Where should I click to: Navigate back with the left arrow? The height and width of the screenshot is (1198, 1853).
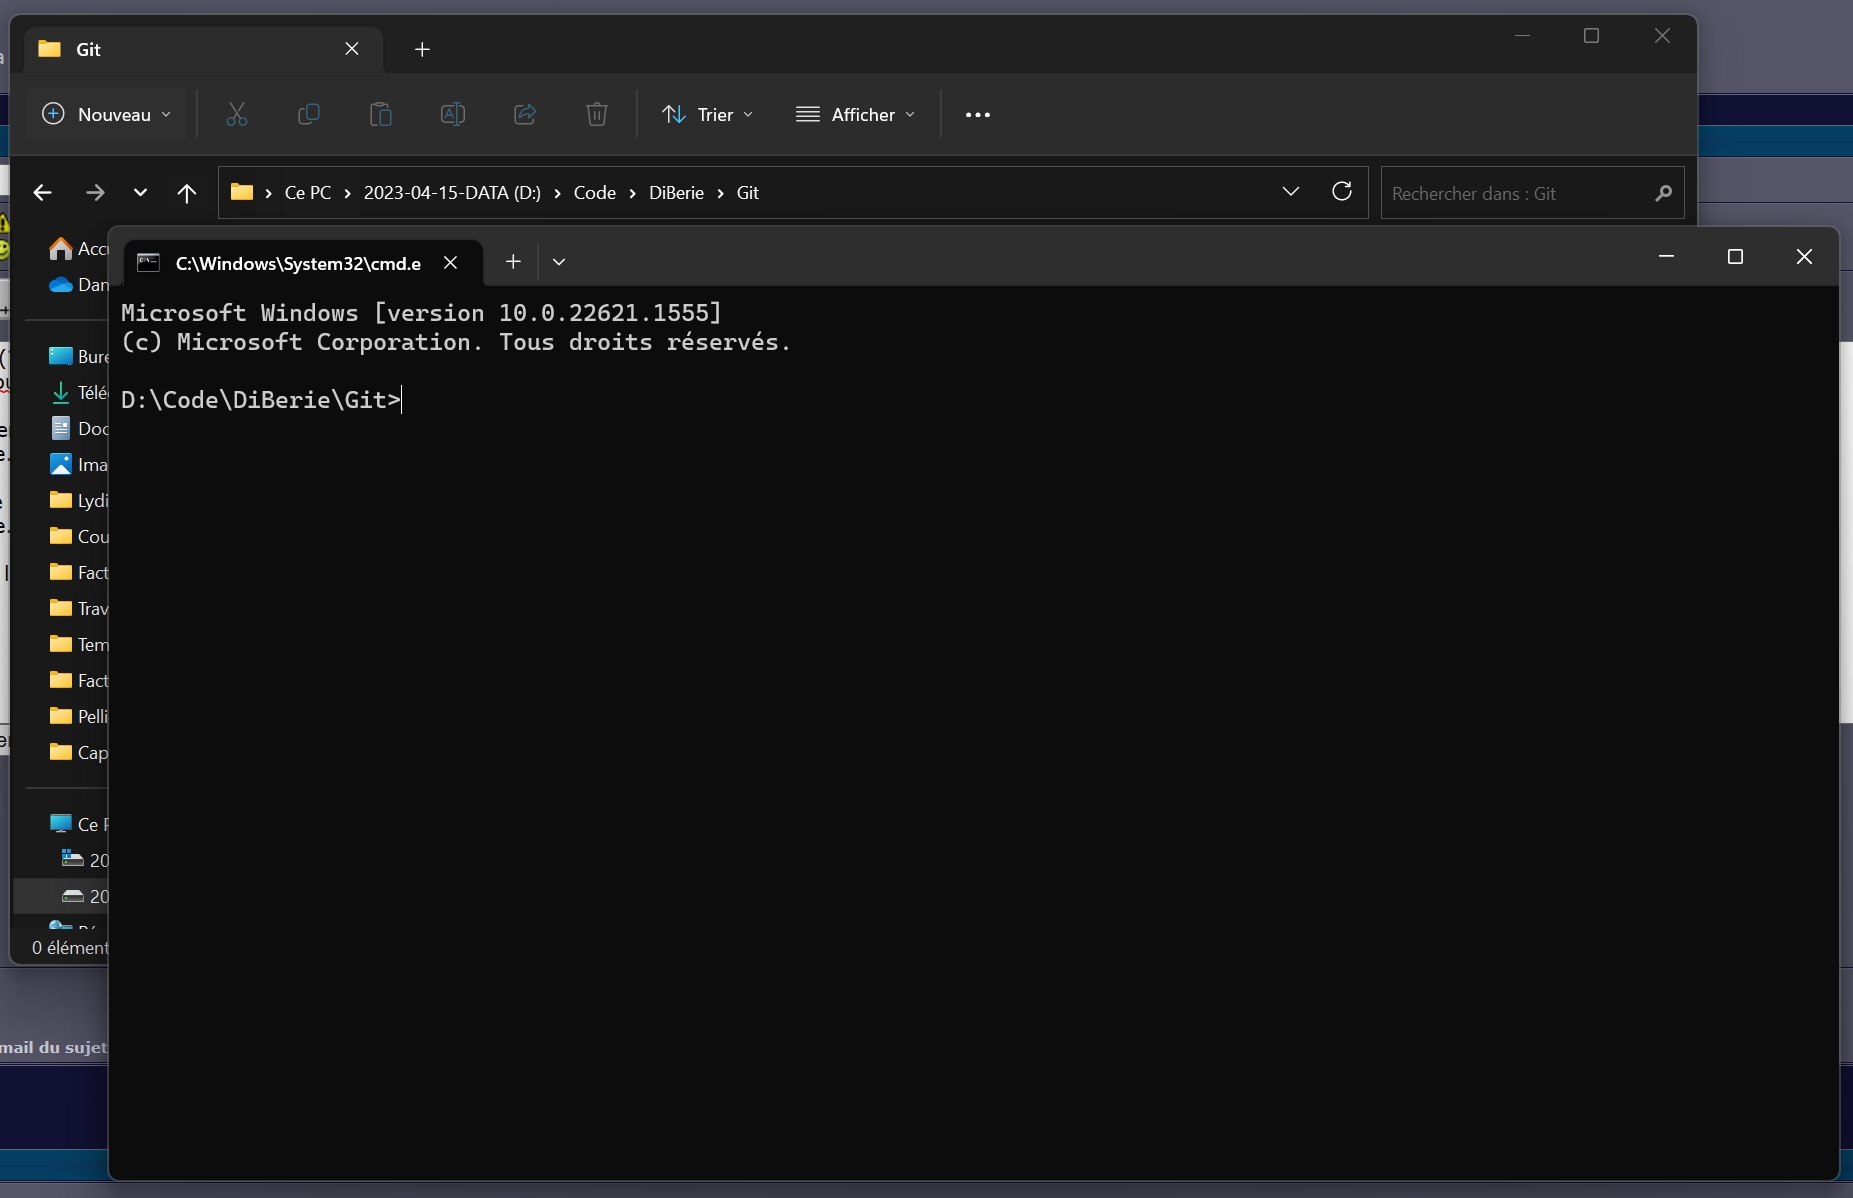click(42, 193)
